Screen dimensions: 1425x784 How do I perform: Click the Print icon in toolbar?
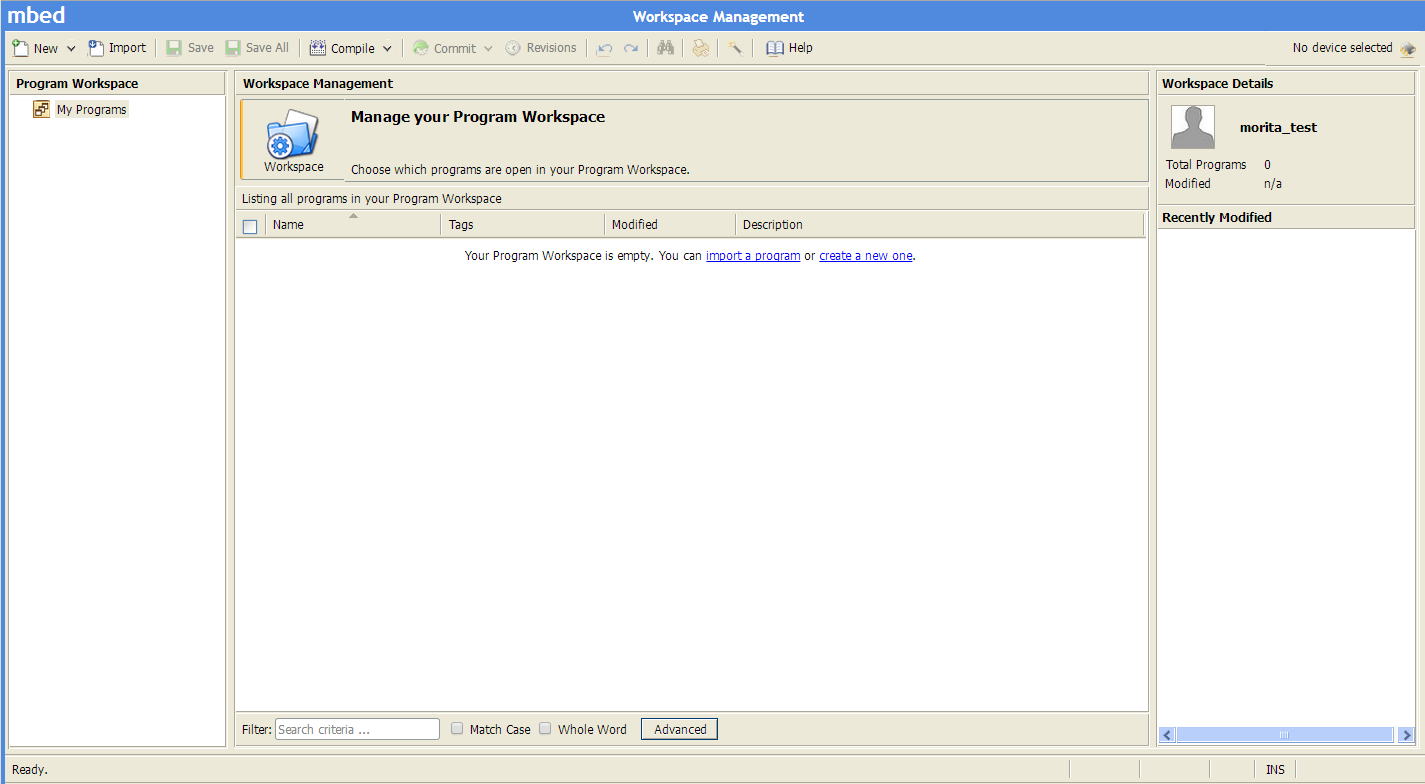tap(701, 48)
